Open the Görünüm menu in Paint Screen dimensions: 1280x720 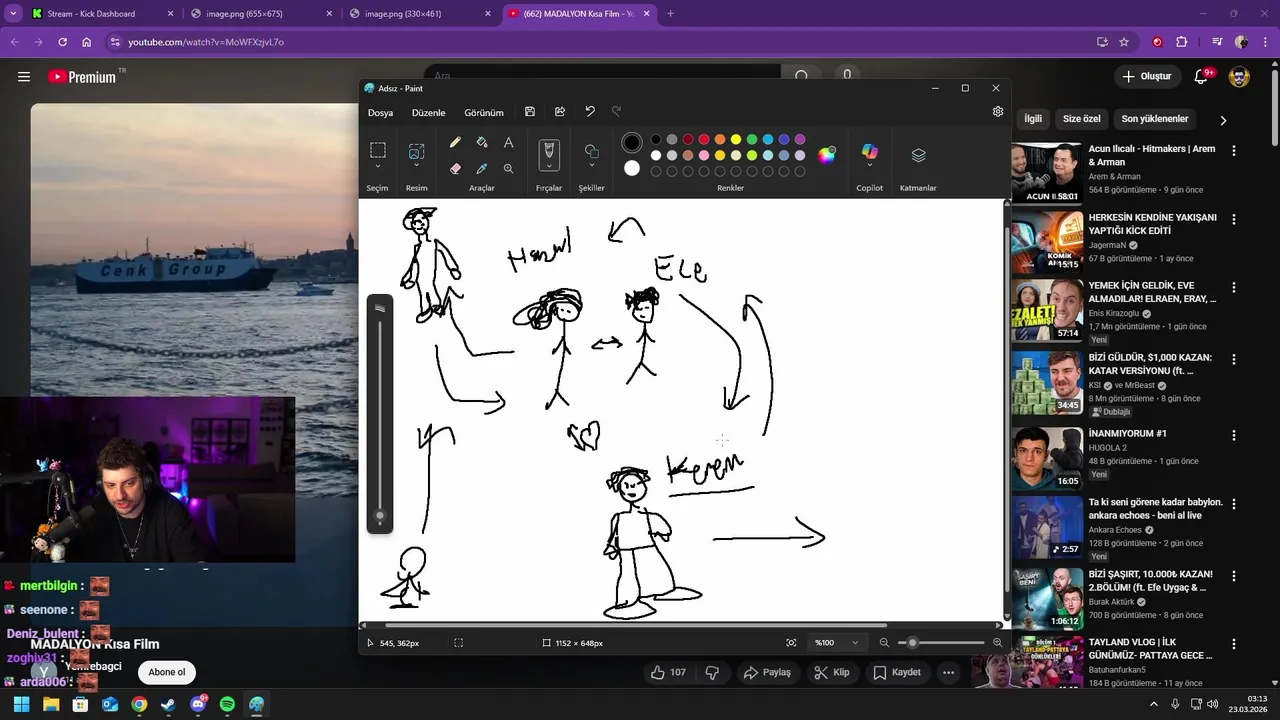pos(484,113)
